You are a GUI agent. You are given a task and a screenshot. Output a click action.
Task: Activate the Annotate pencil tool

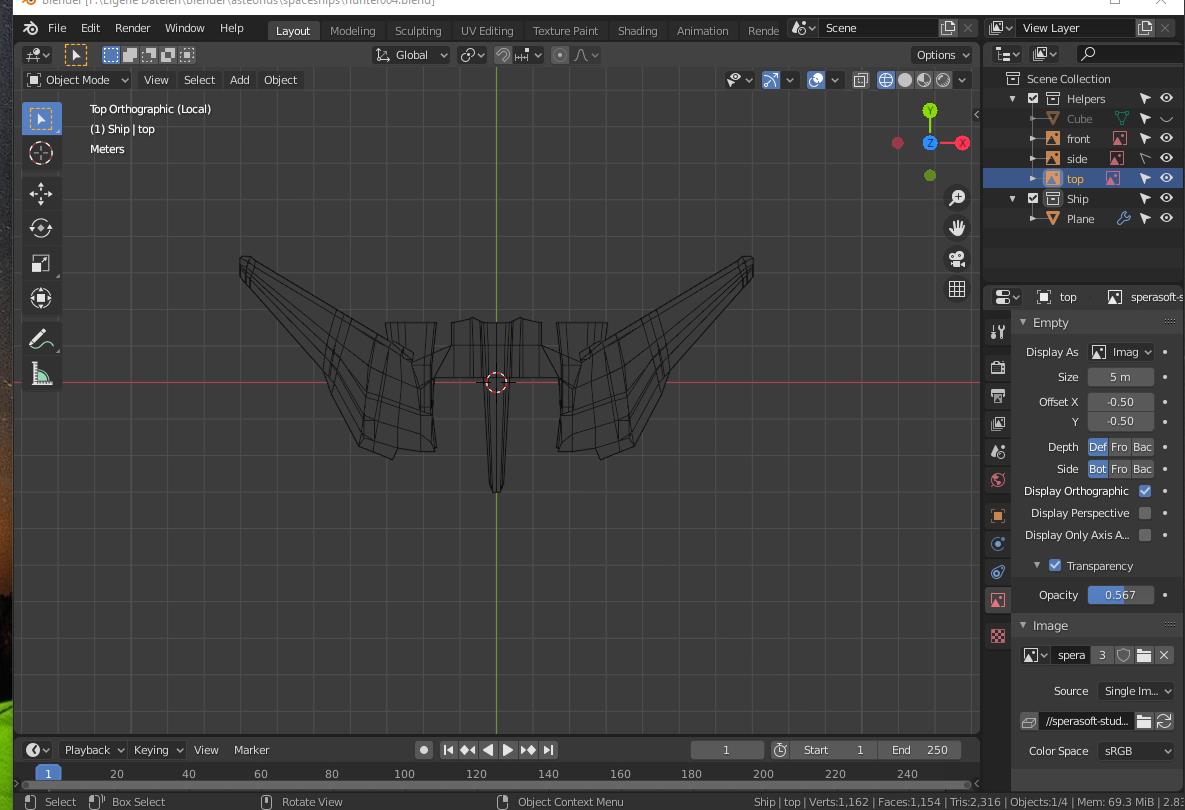coord(41,339)
